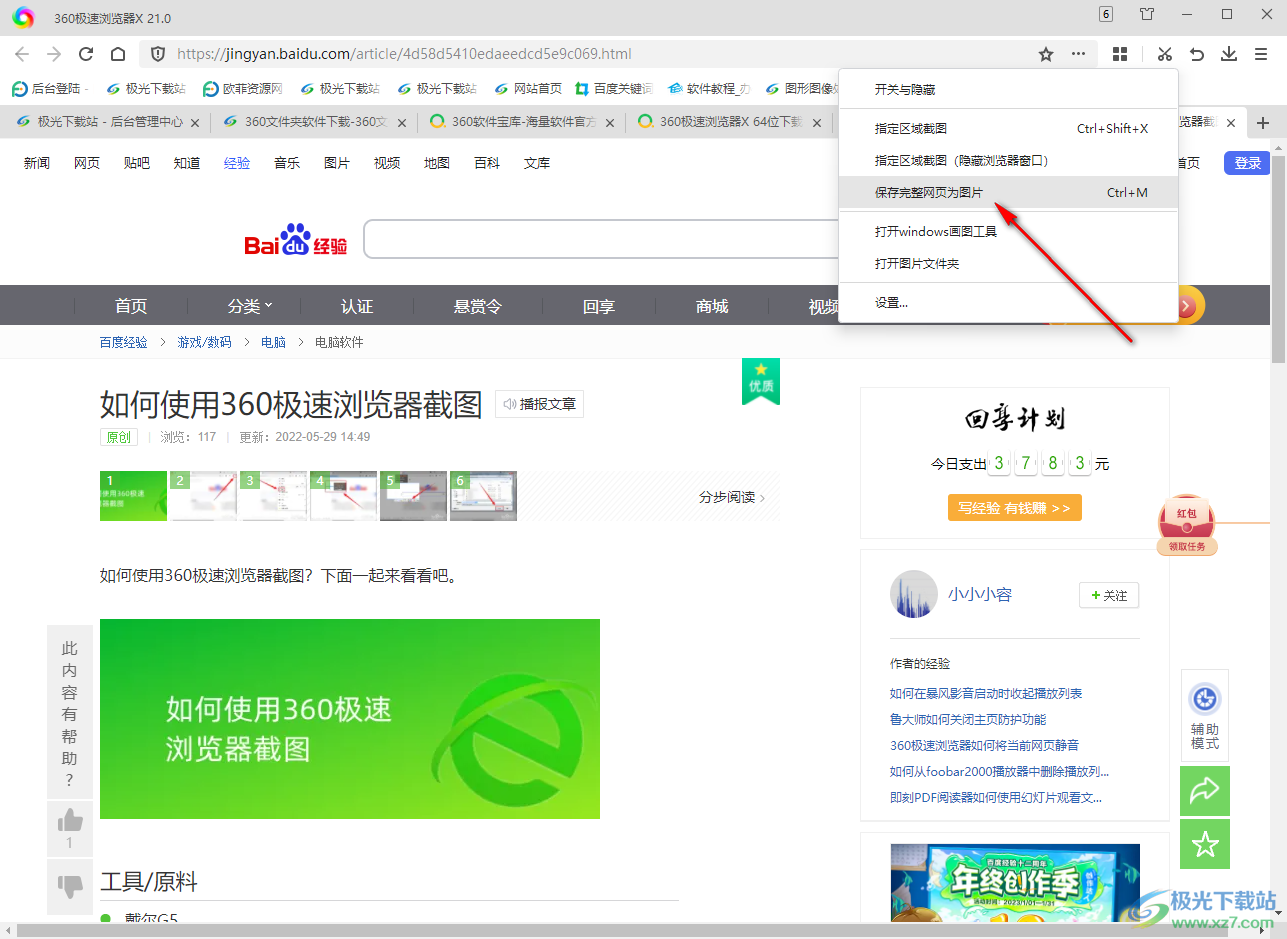Bookmark this page with the star
The height and width of the screenshot is (939, 1287).
click(x=1046, y=54)
